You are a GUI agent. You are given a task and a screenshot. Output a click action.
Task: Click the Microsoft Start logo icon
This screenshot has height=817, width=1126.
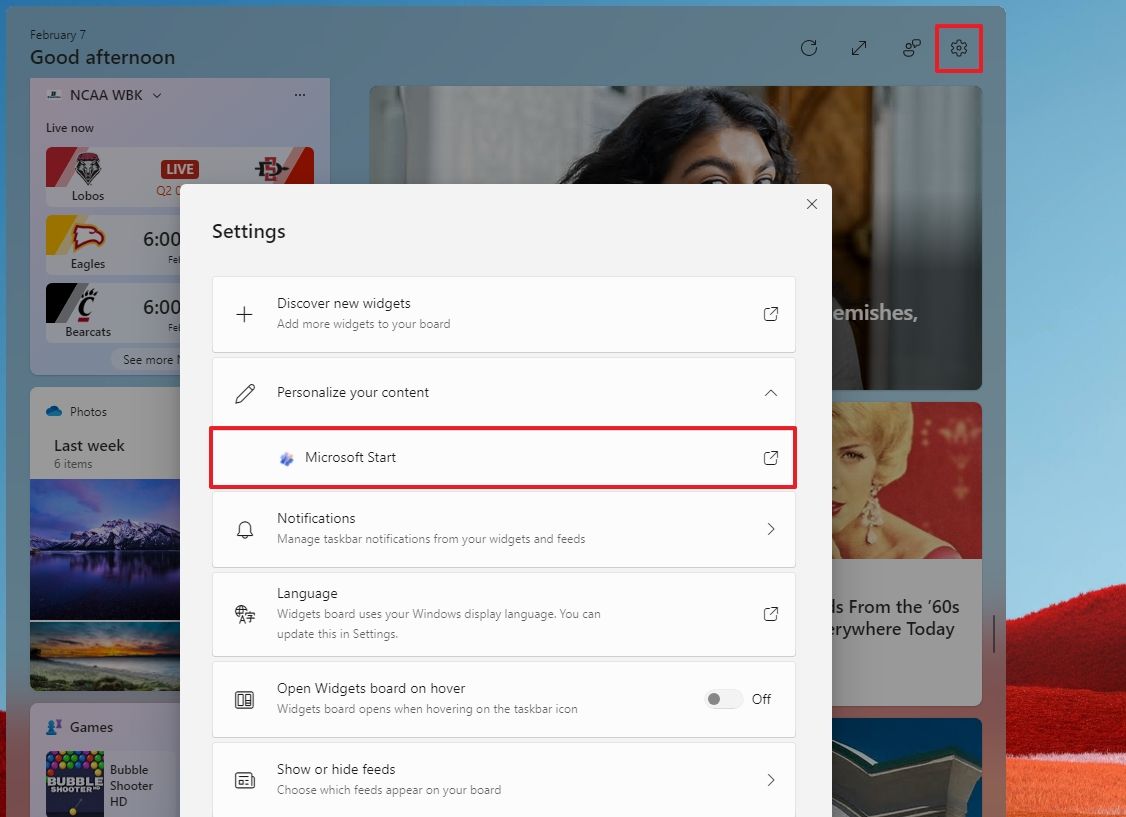[287, 458]
